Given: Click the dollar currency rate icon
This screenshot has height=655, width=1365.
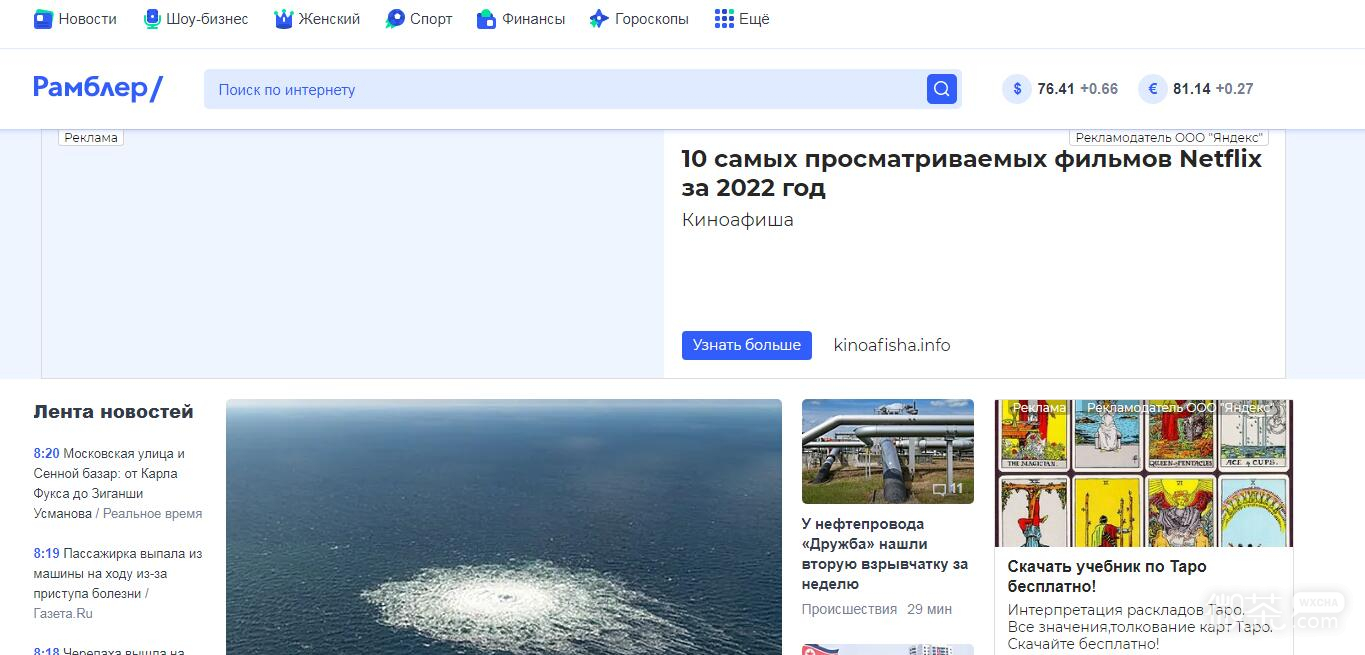Looking at the screenshot, I should point(1017,89).
